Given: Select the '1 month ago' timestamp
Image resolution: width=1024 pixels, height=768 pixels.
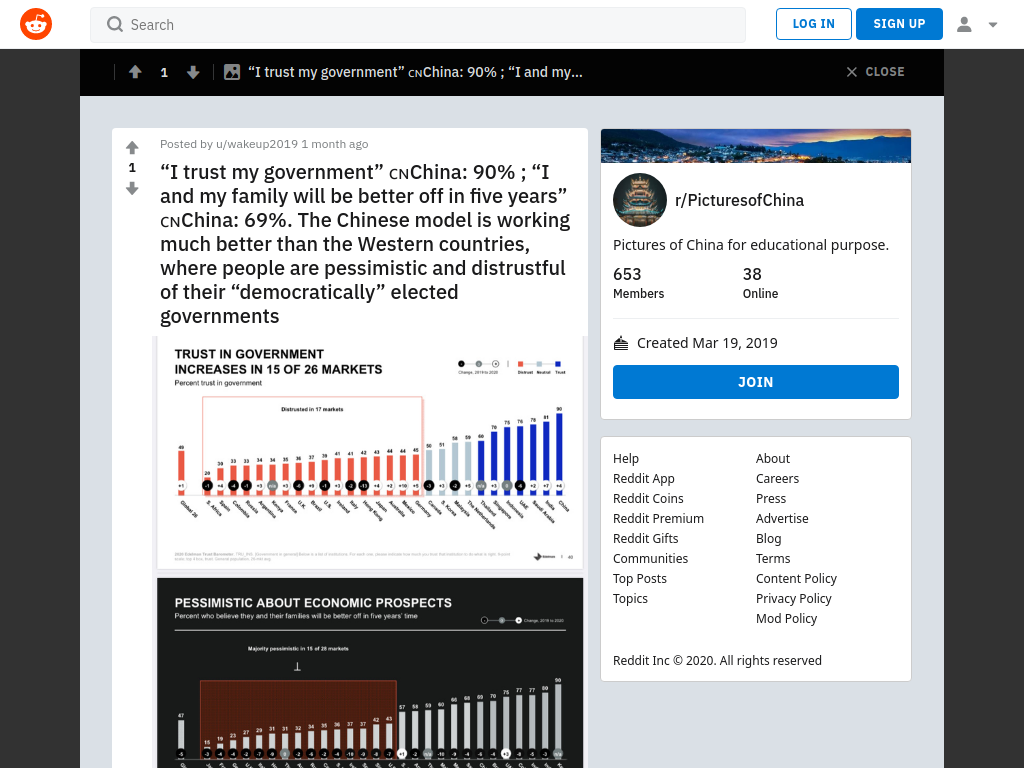Looking at the screenshot, I should coord(334,144).
